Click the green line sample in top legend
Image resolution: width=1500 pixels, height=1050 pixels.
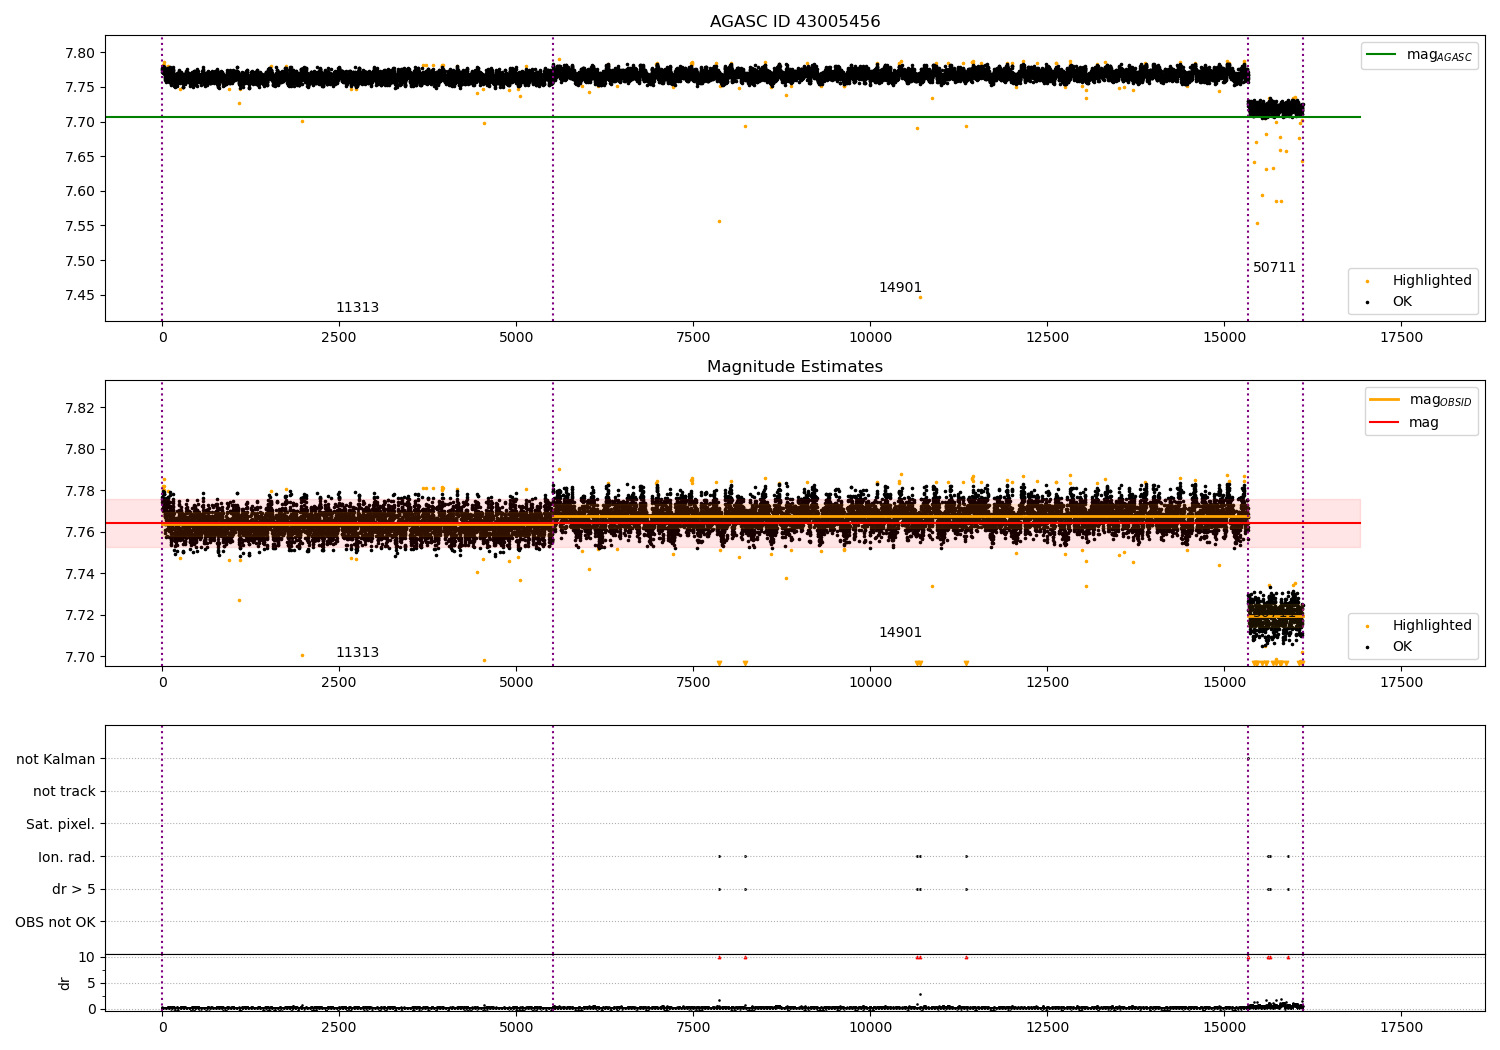(1382, 55)
